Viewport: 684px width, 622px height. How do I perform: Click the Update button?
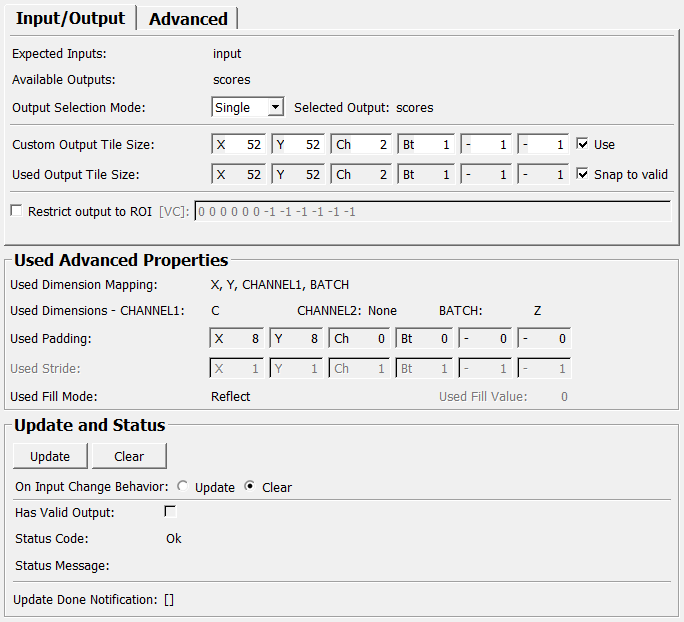pyautogui.click(x=50, y=456)
